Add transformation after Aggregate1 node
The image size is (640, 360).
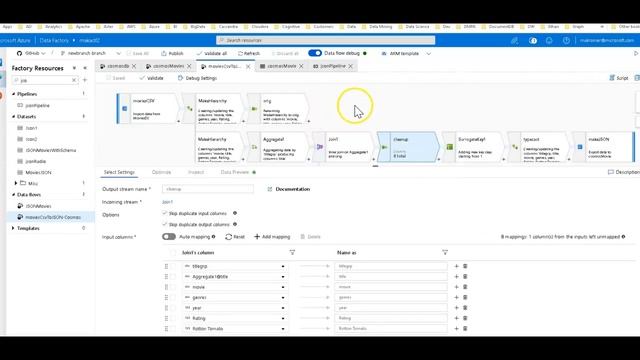[x=309, y=160]
